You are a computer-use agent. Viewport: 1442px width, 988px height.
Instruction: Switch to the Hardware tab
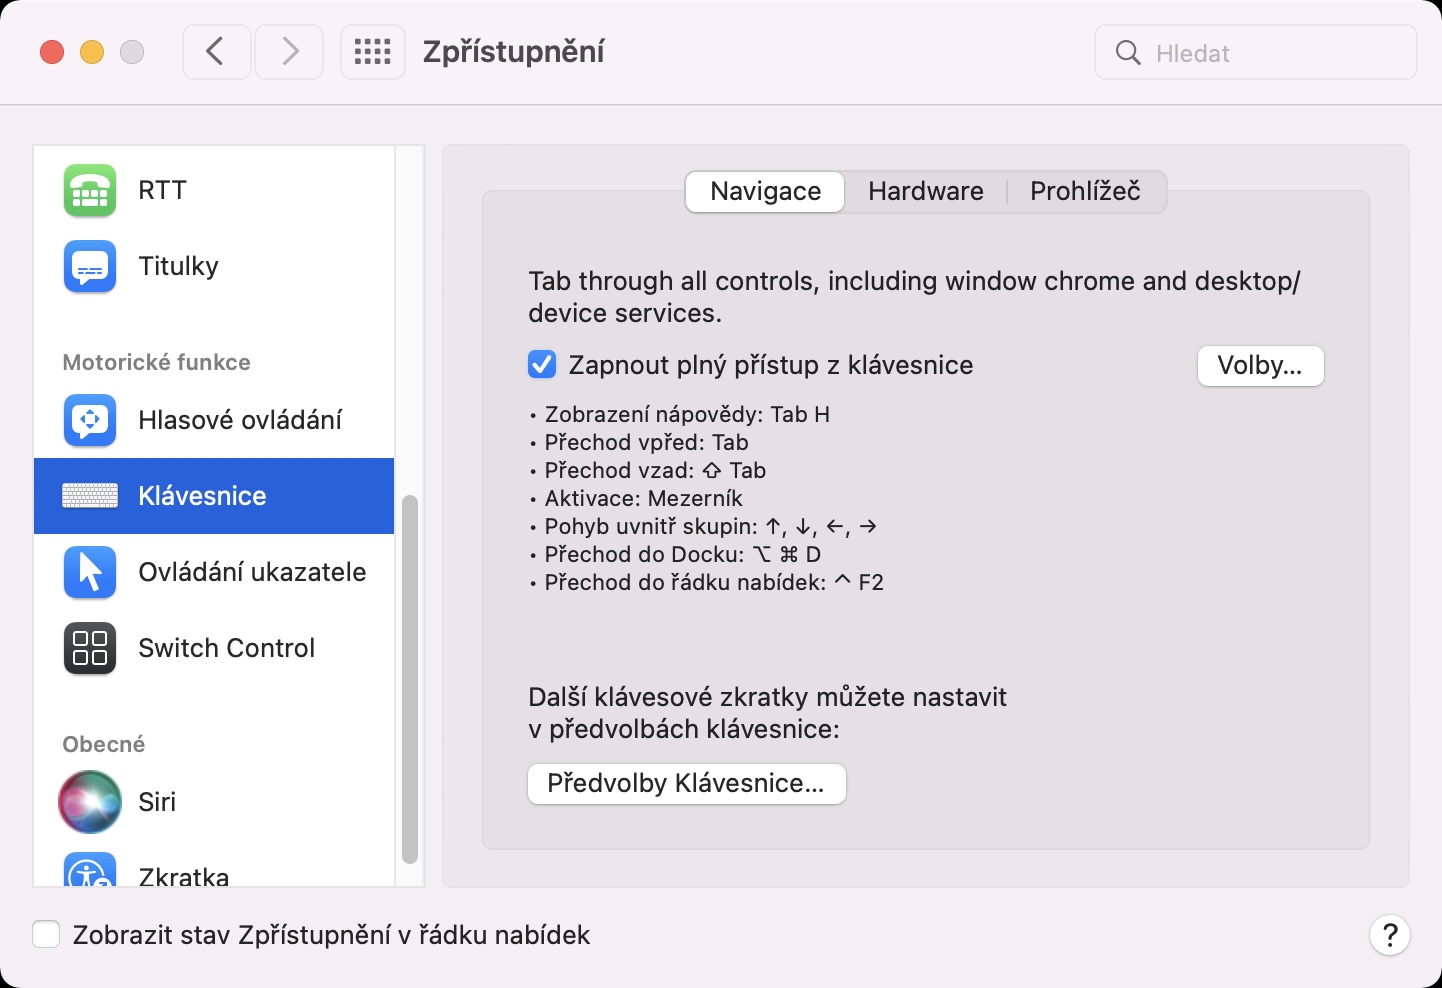pyautogui.click(x=925, y=191)
